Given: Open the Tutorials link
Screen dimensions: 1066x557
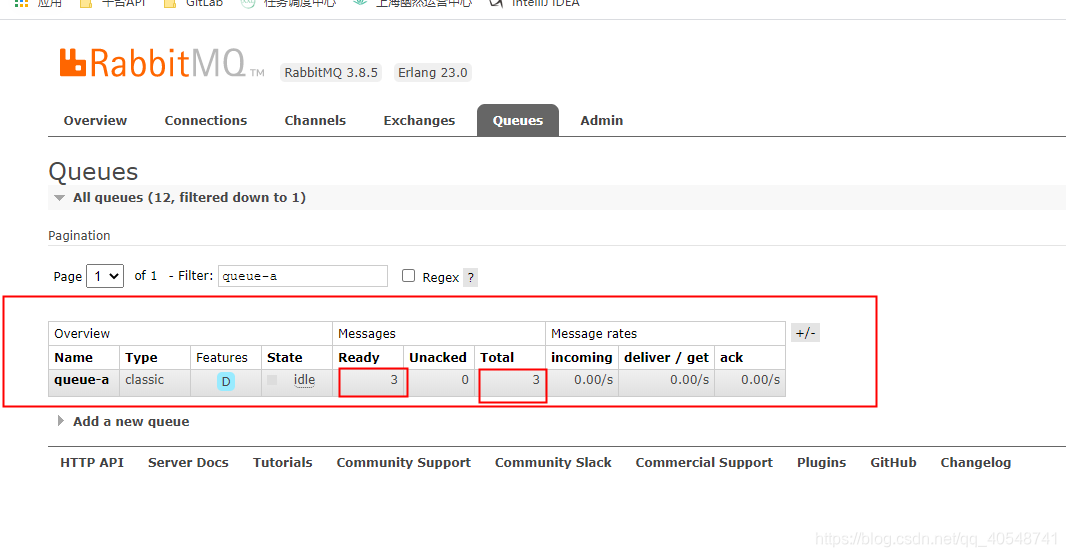Looking at the screenshot, I should coord(283,462).
